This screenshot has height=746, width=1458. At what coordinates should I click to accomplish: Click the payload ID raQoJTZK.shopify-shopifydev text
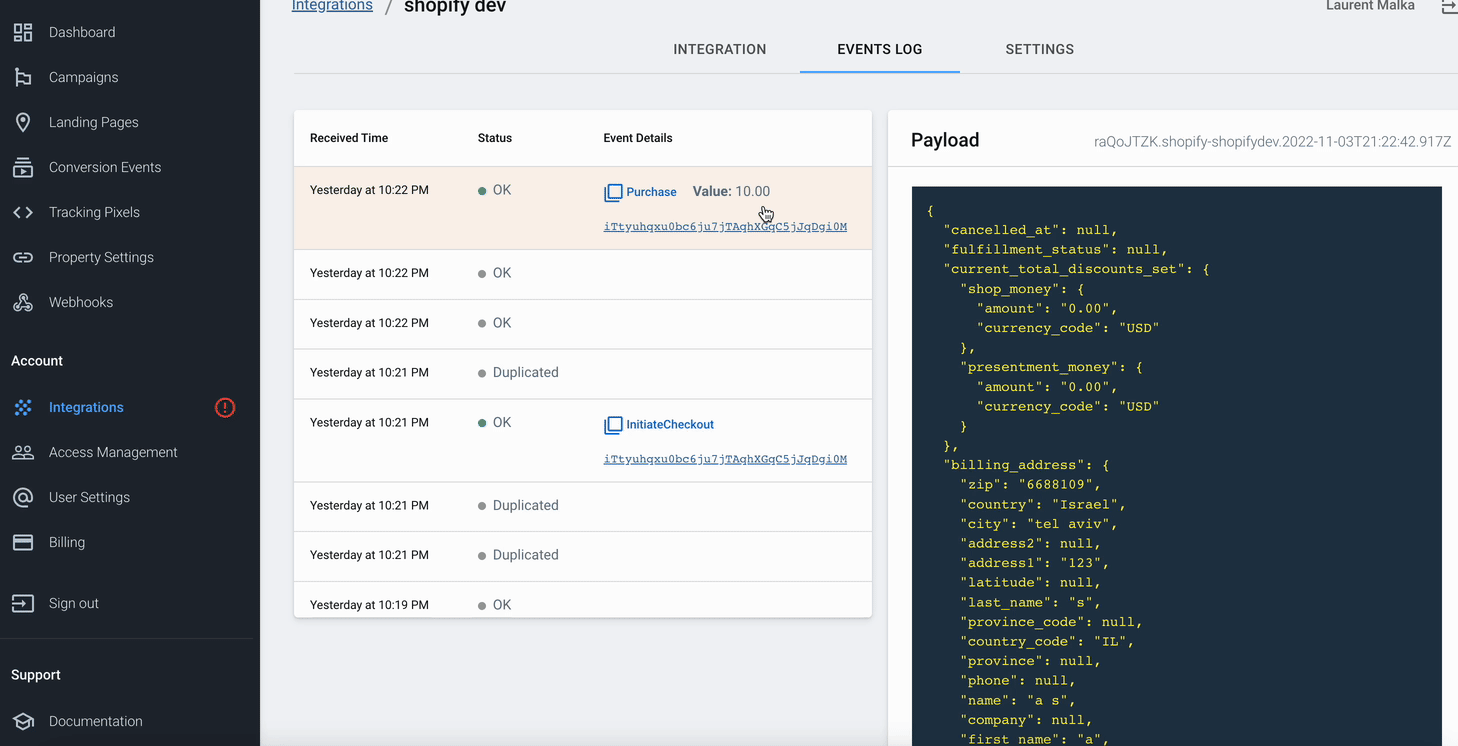pos(1272,142)
